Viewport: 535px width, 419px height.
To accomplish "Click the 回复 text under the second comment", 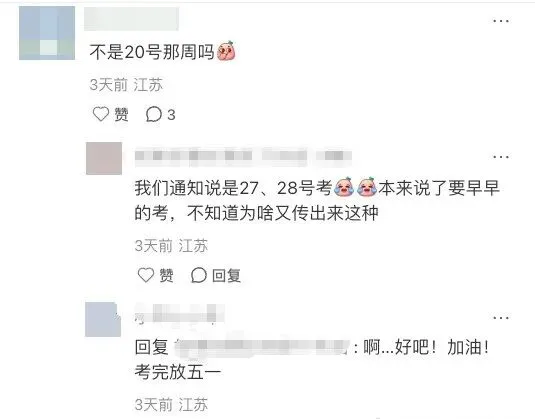I will pos(227,275).
